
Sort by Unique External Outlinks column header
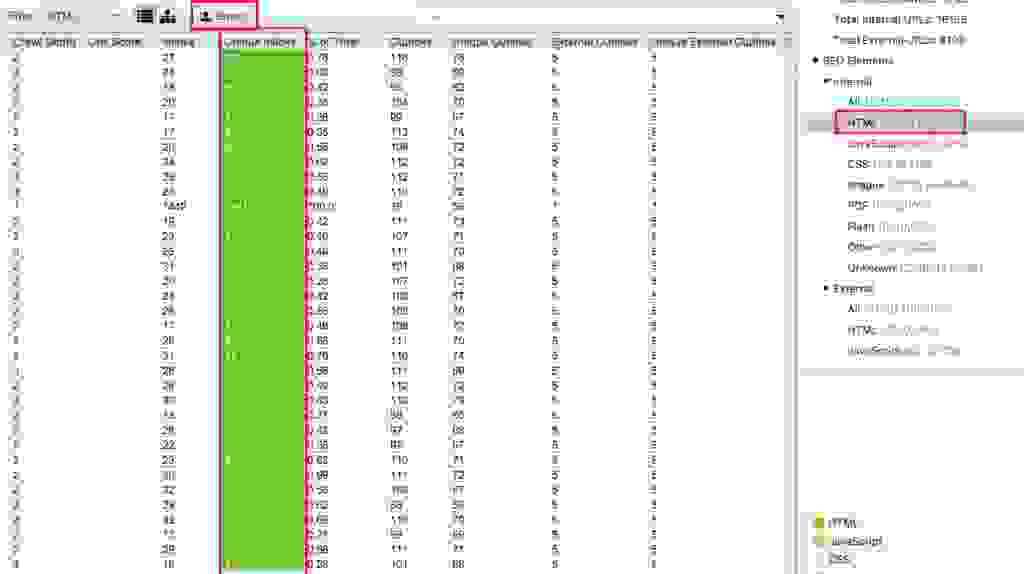coord(713,42)
